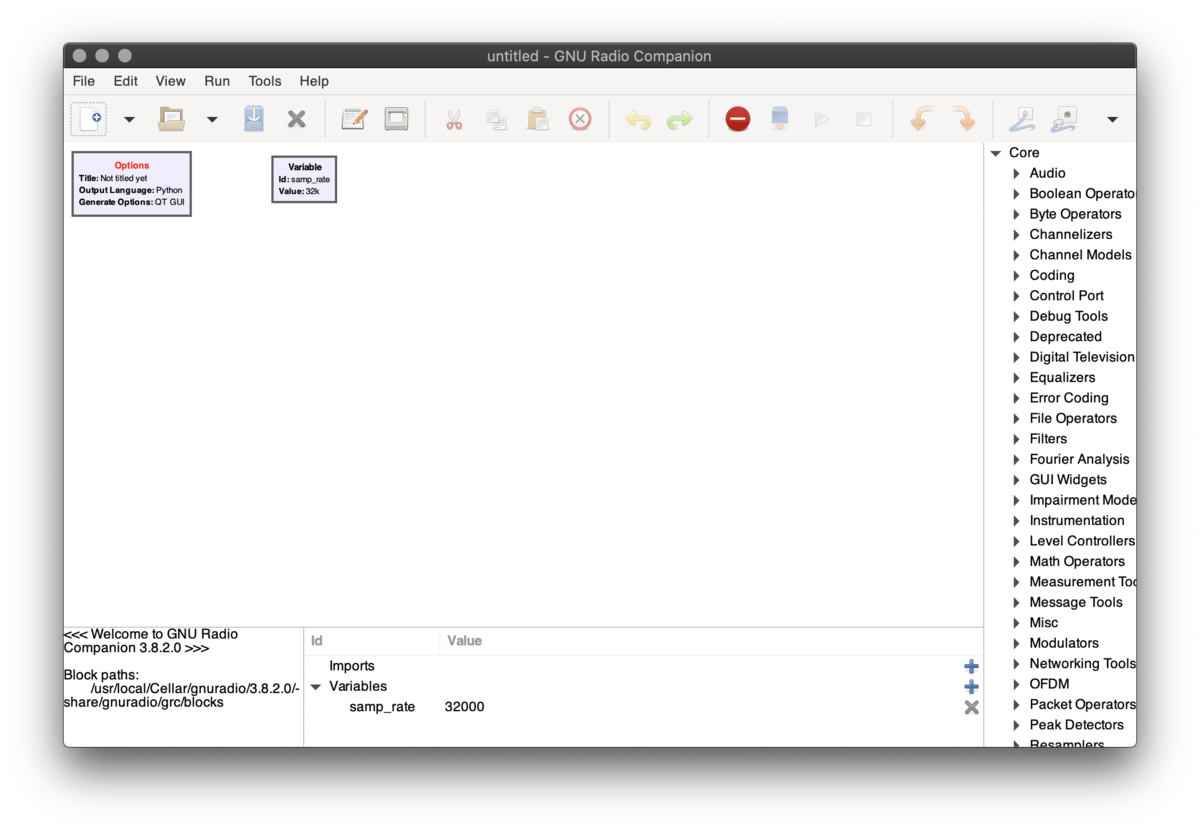This screenshot has height=831, width=1200.
Task: Kill the flowgraph with the stop square icon
Action: [864, 119]
